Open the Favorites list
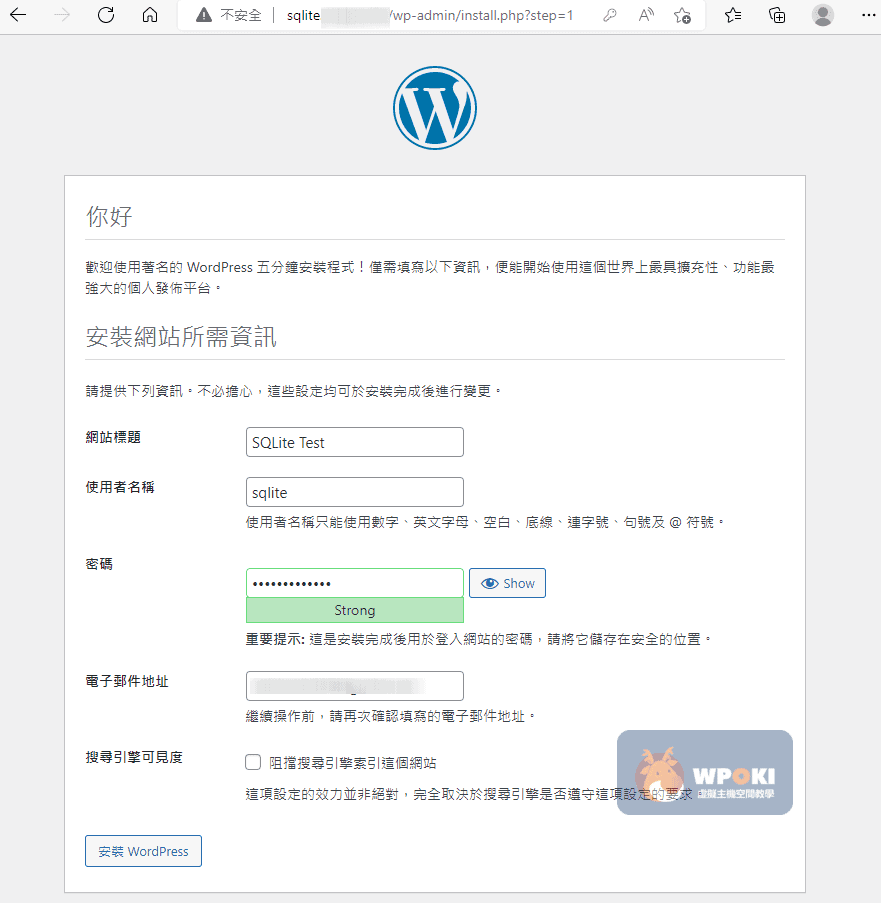The width and height of the screenshot is (881, 903). click(x=732, y=15)
